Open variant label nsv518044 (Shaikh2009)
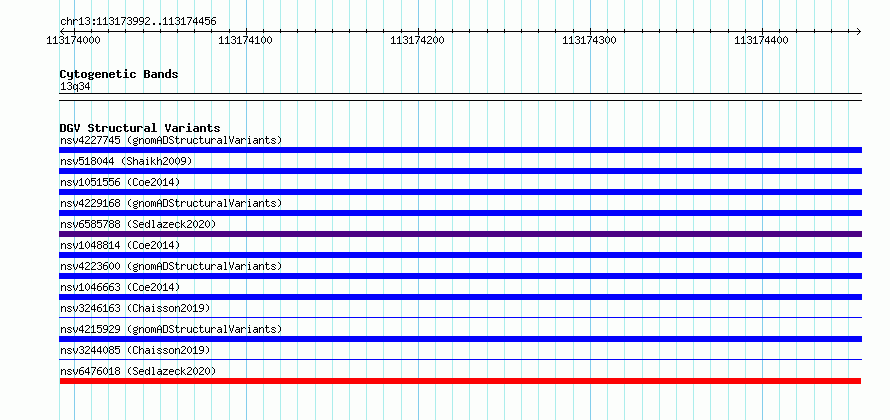This screenshot has width=890, height=420. [x=126, y=161]
